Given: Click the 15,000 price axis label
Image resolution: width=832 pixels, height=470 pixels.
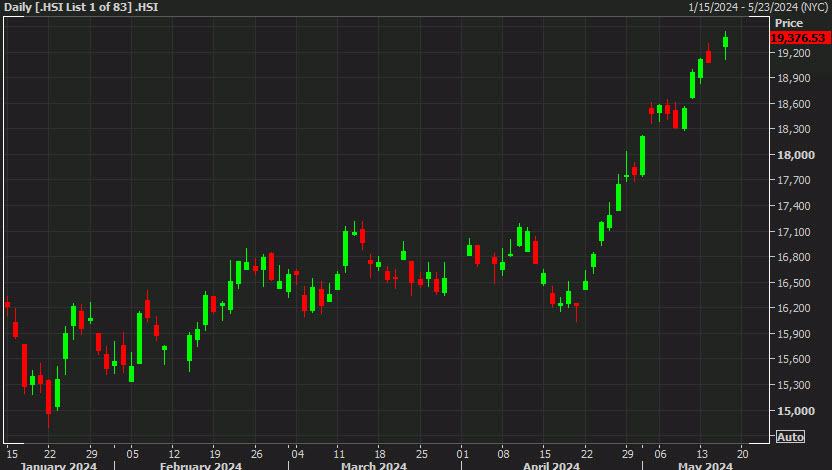Looking at the screenshot, I should [x=795, y=411].
